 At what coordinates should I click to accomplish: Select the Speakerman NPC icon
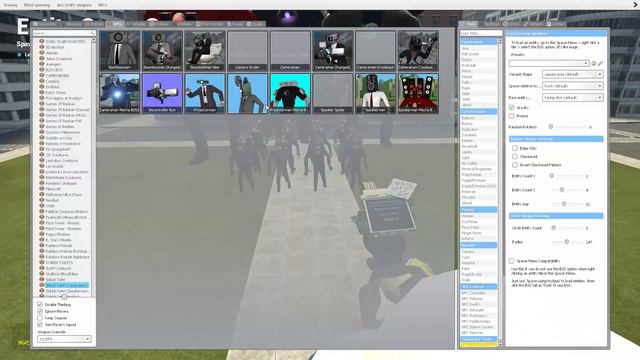[376, 93]
